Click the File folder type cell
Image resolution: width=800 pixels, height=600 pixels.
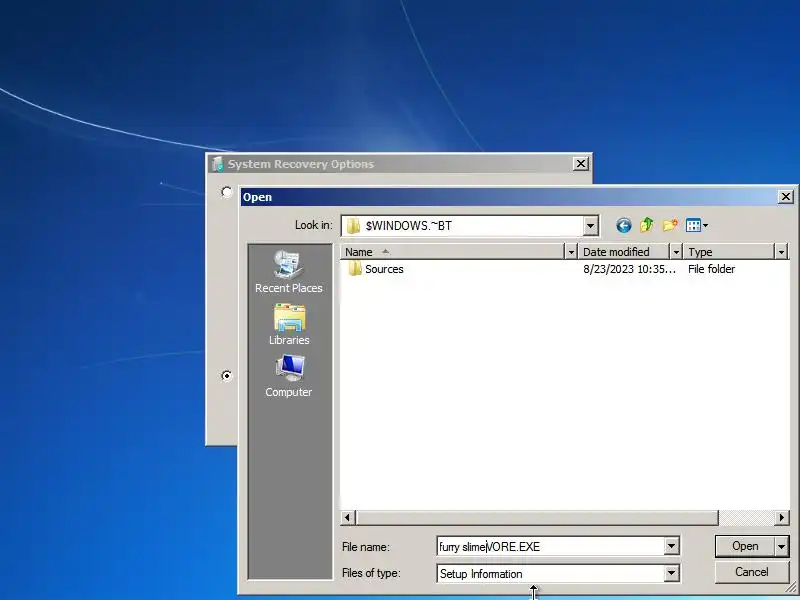711,269
